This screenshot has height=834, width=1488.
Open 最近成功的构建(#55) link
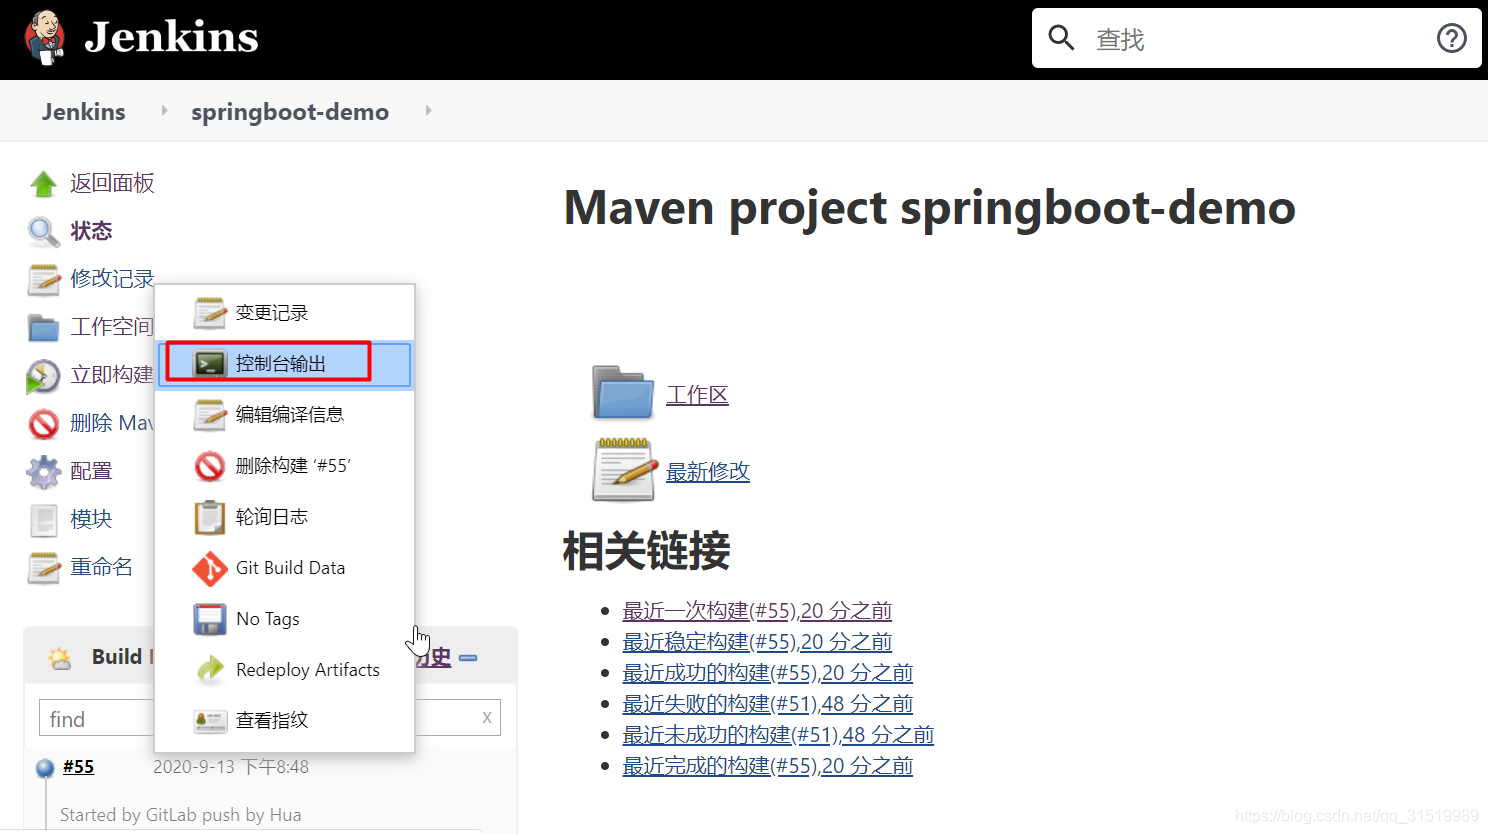pos(768,673)
